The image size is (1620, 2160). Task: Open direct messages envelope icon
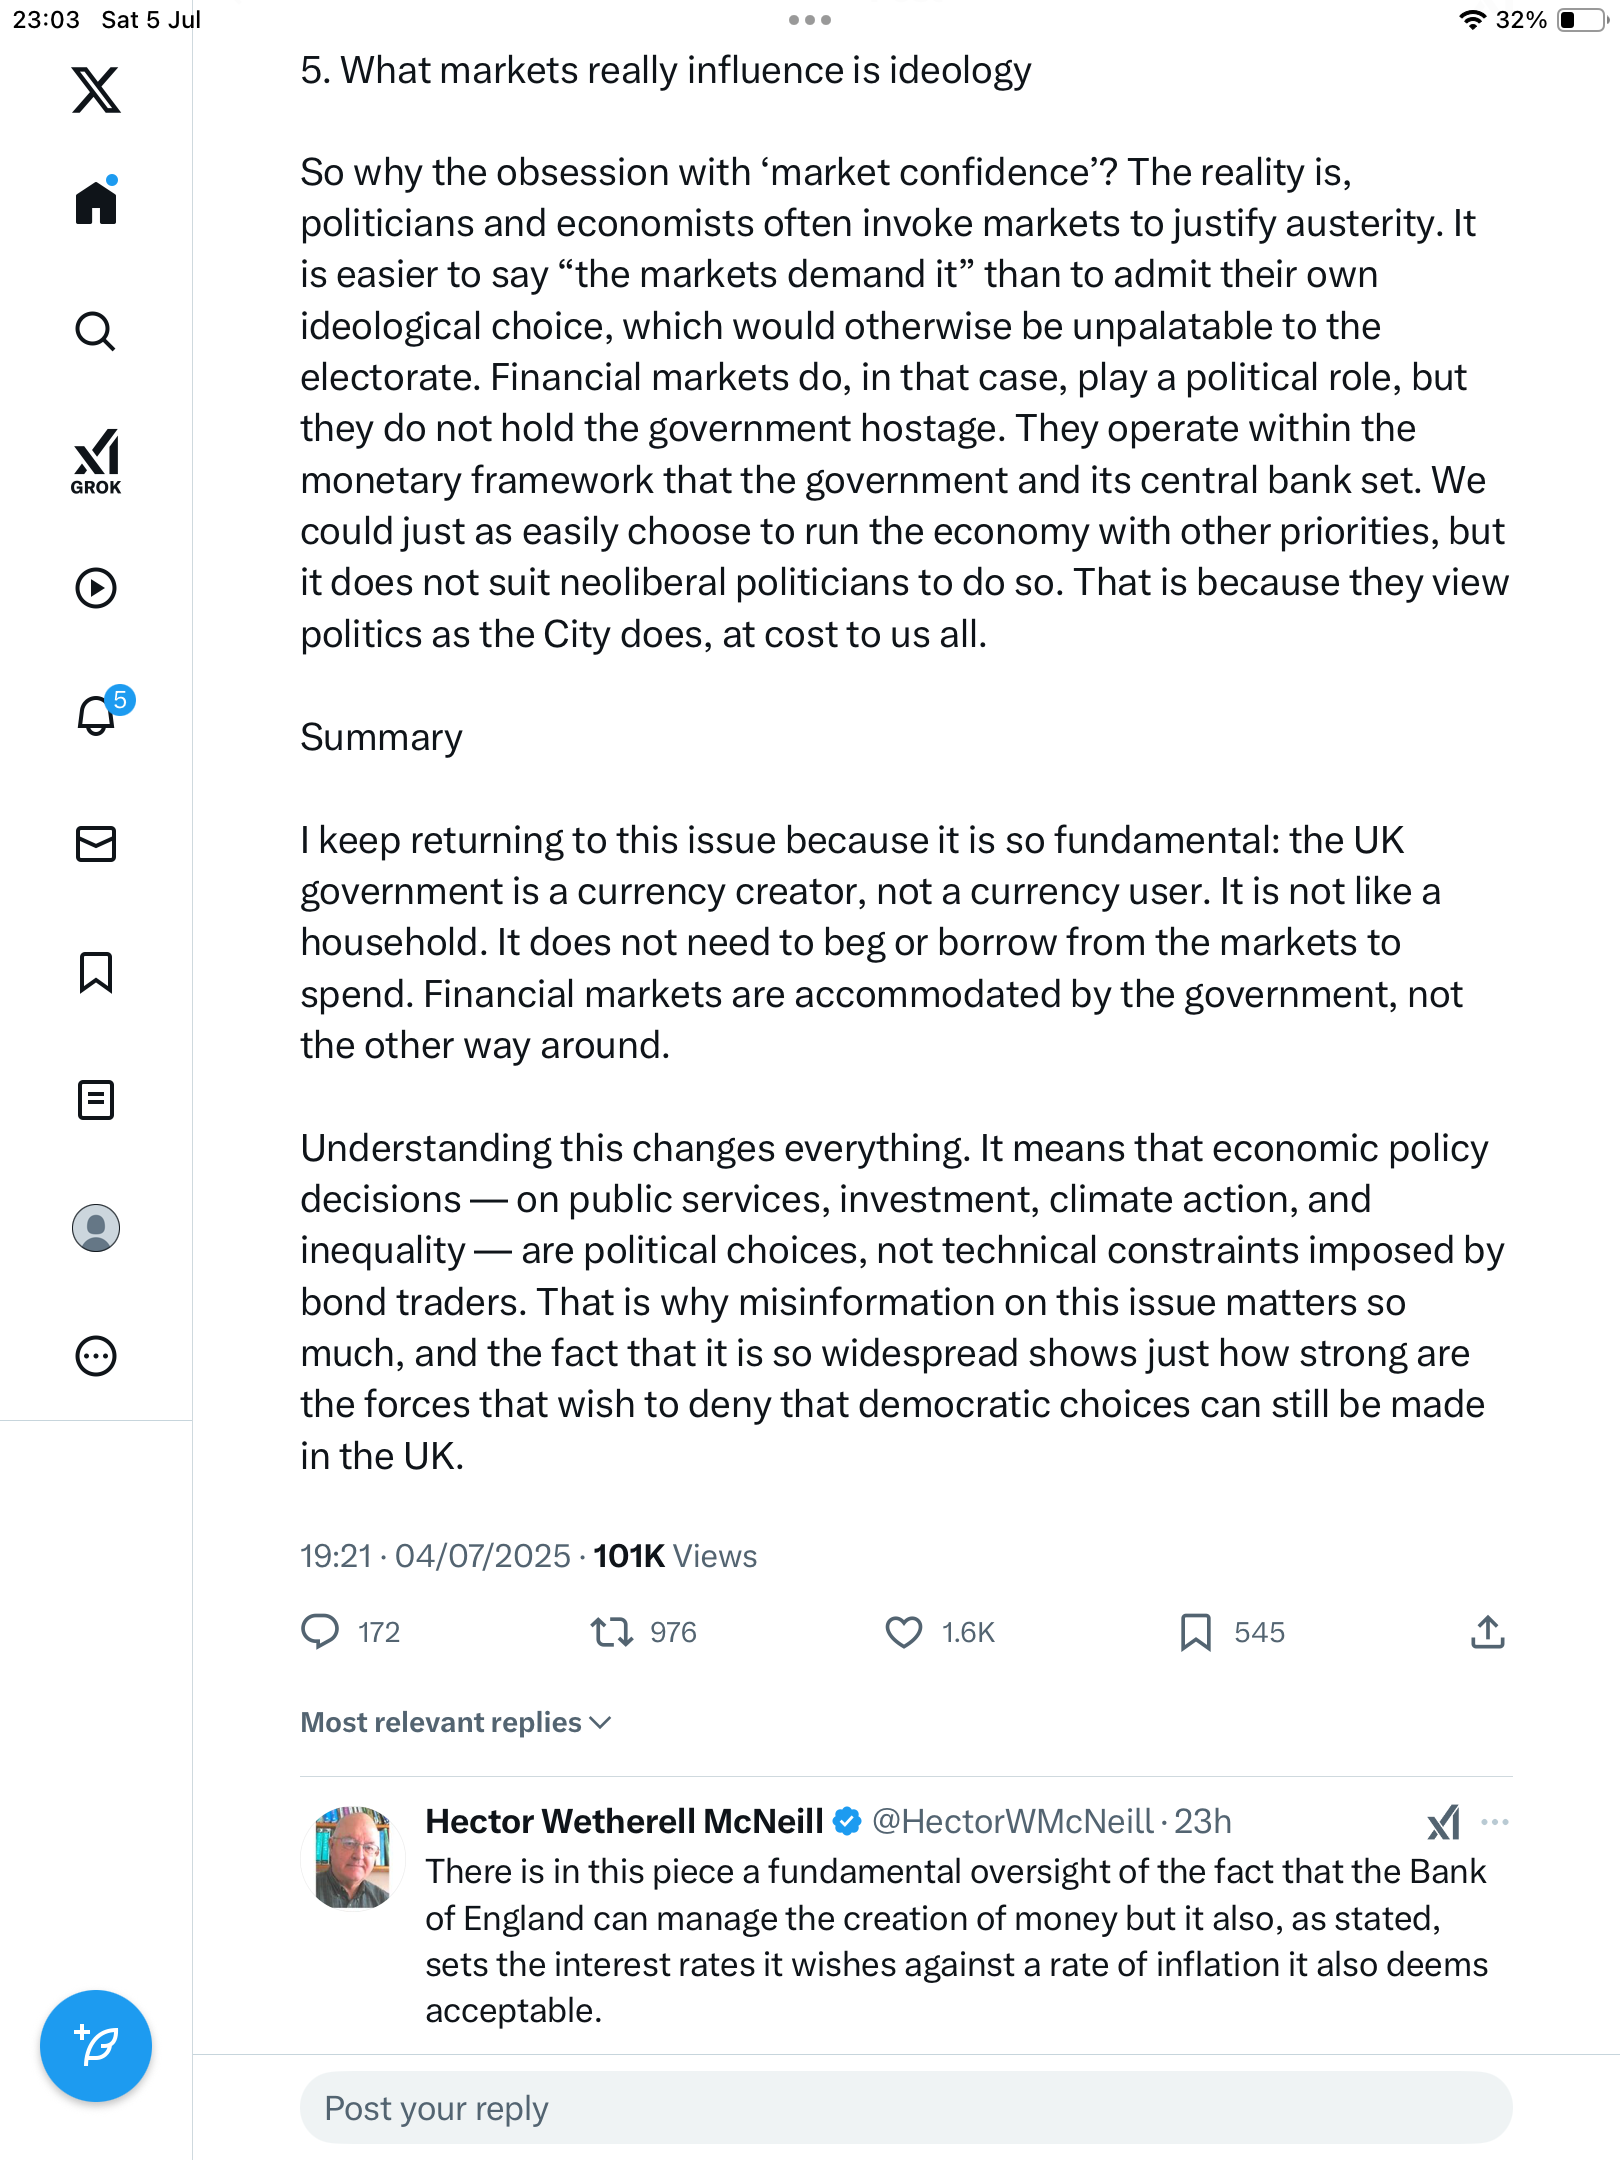click(96, 844)
